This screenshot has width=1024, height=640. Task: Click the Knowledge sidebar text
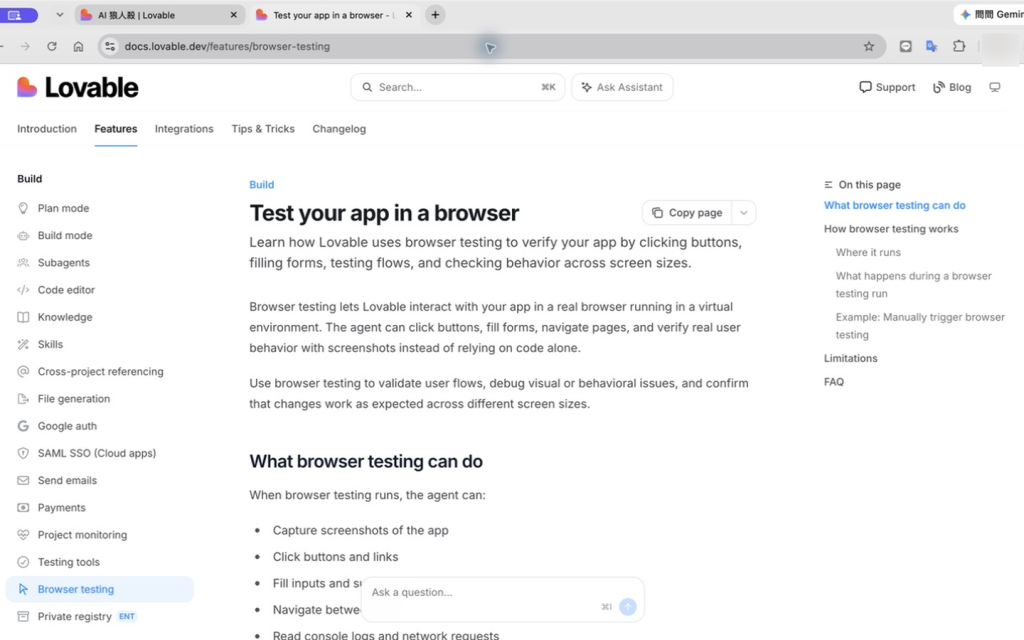(x=65, y=317)
